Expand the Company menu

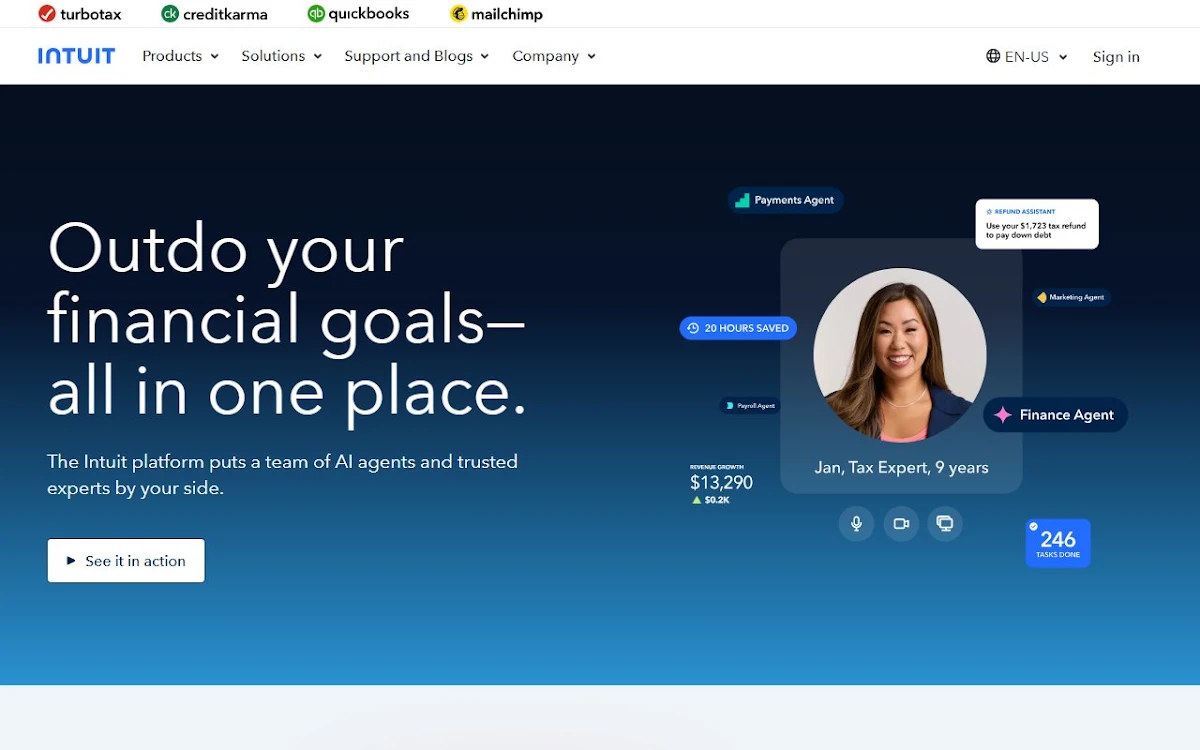(x=554, y=56)
